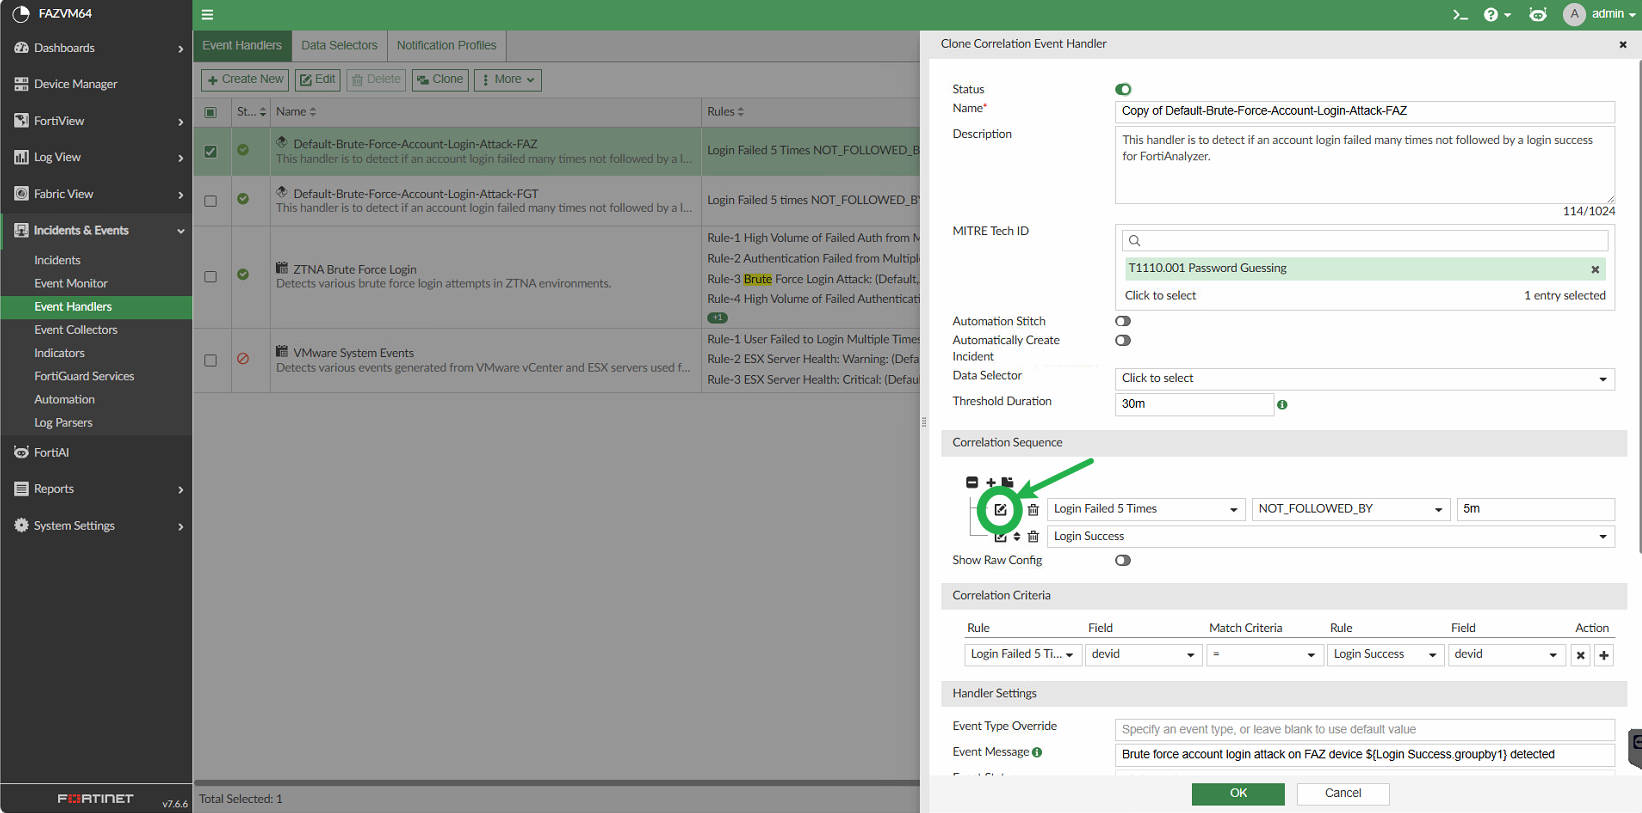Click the Threshold Duration info icon

(1282, 405)
